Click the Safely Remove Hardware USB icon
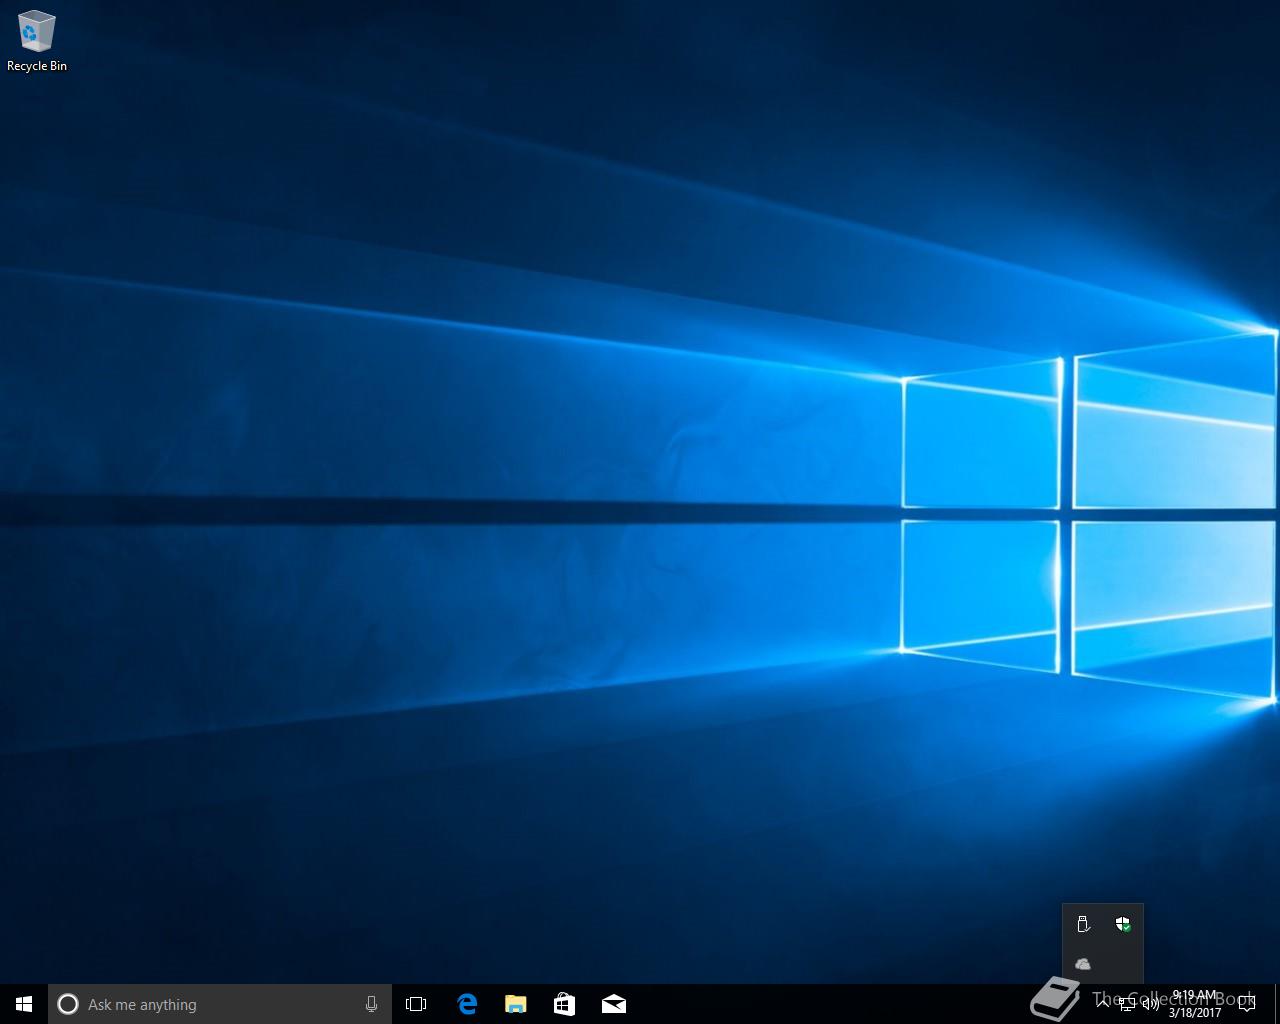 tap(1083, 924)
